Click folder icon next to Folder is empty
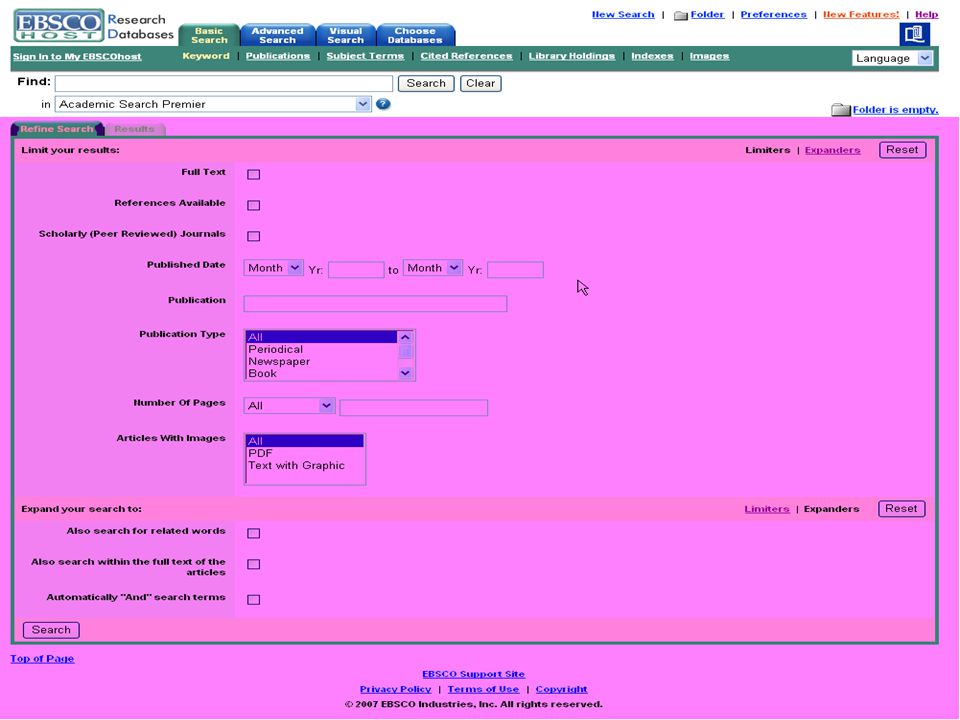The image size is (960, 720). coord(841,110)
